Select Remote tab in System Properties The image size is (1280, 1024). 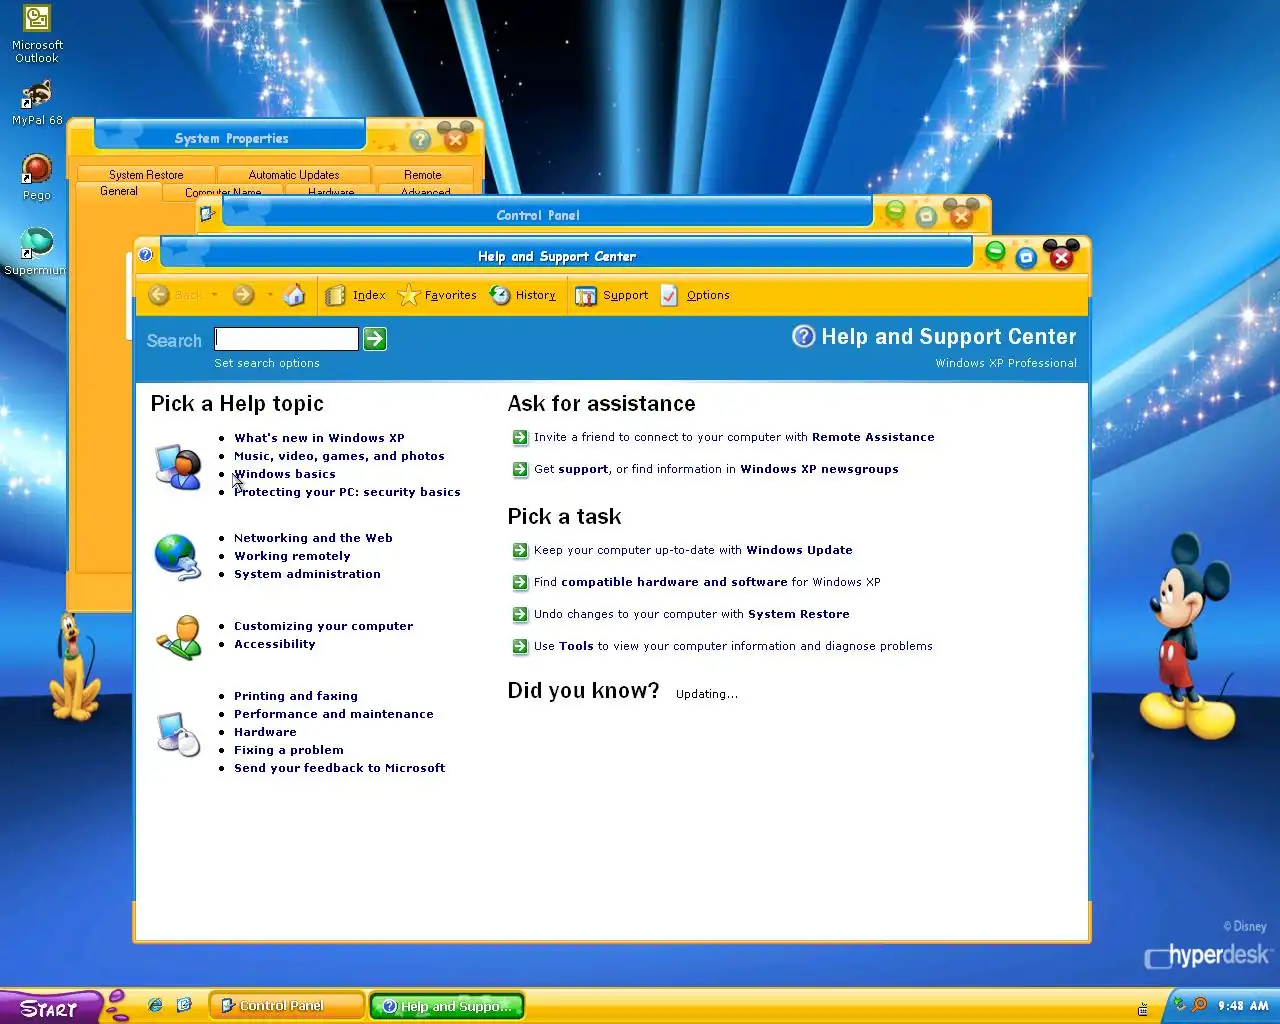(x=423, y=174)
